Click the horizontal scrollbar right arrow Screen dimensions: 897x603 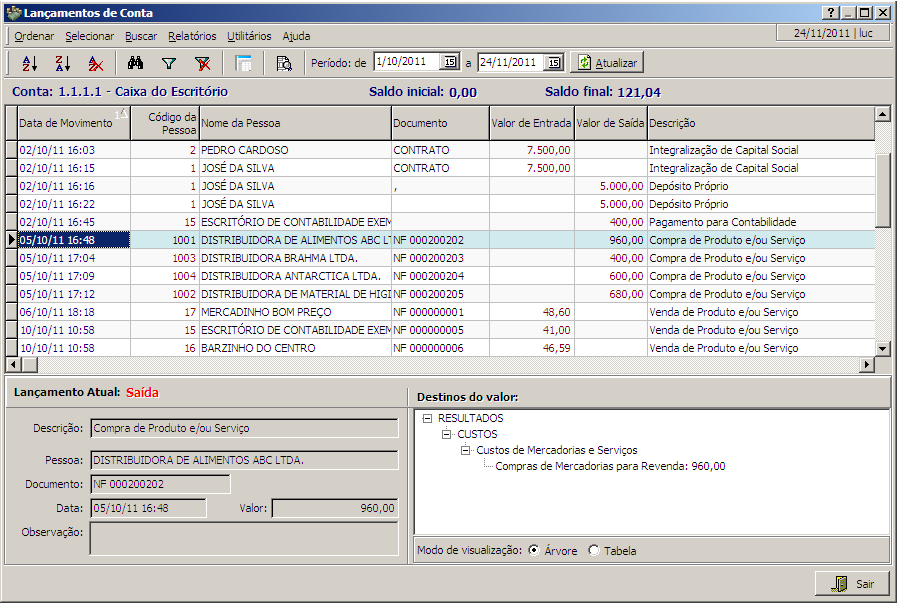point(867,365)
